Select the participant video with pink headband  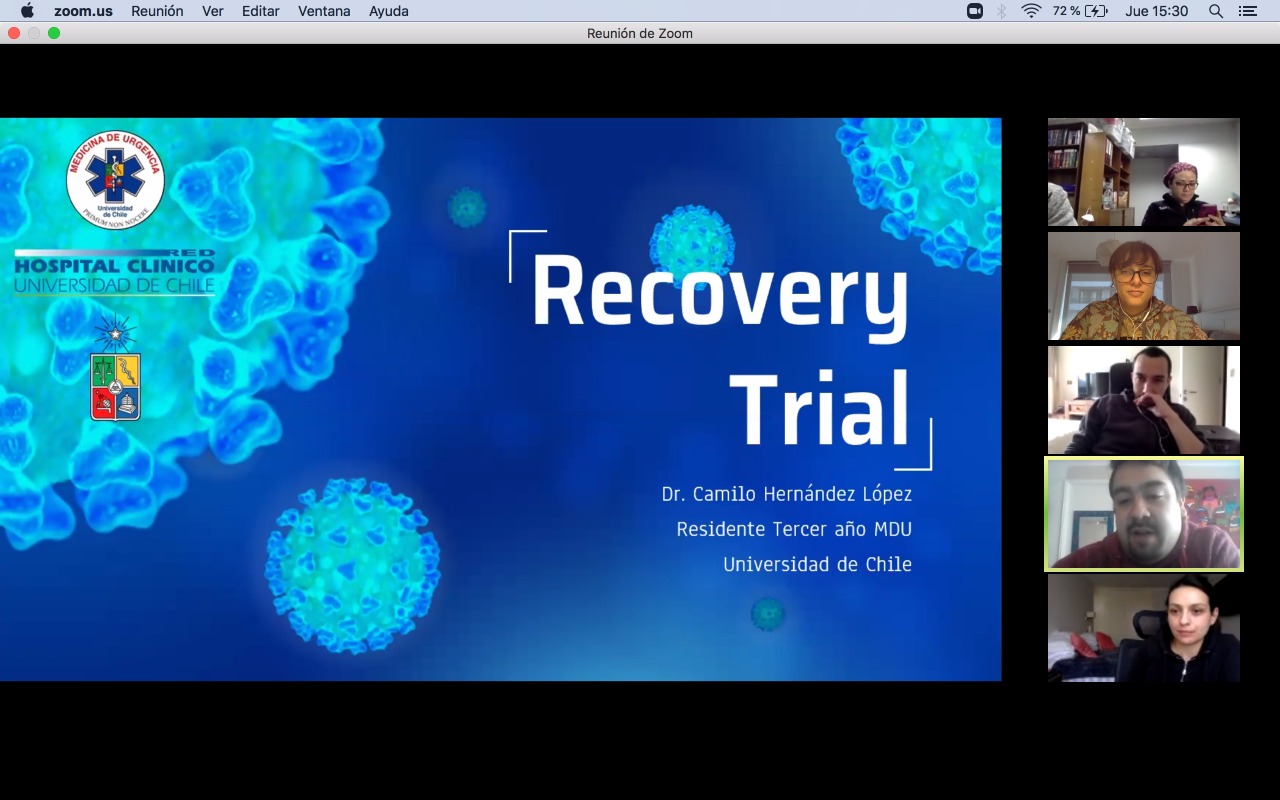(x=1143, y=172)
